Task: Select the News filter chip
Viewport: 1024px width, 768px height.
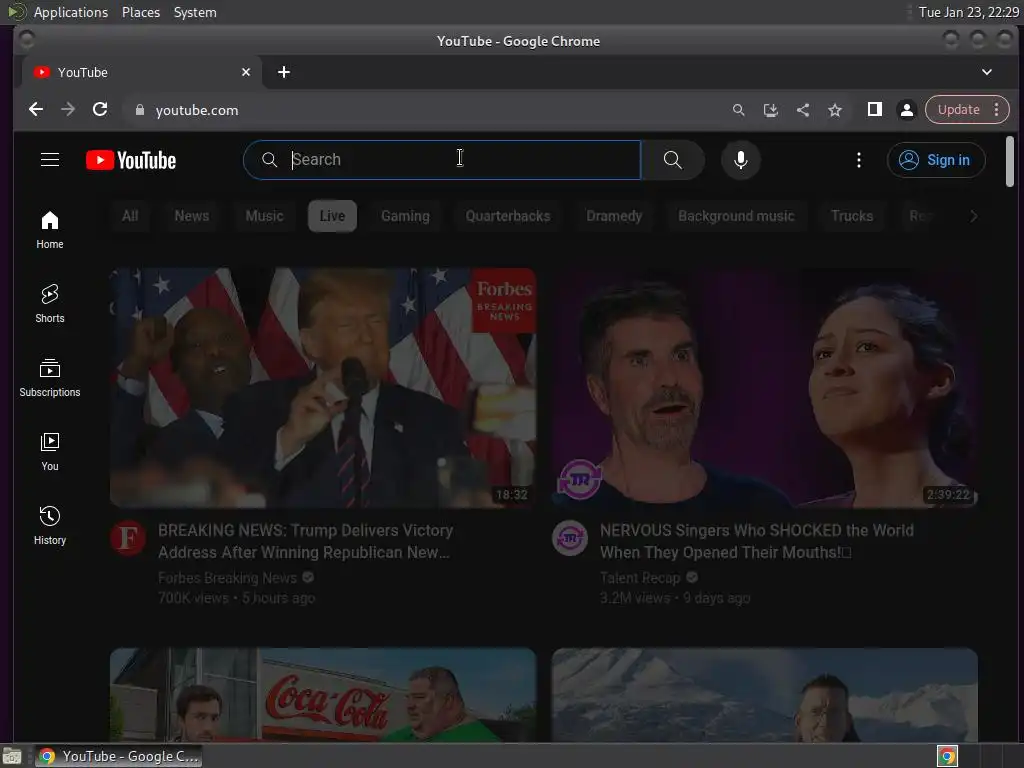Action: pyautogui.click(x=191, y=216)
